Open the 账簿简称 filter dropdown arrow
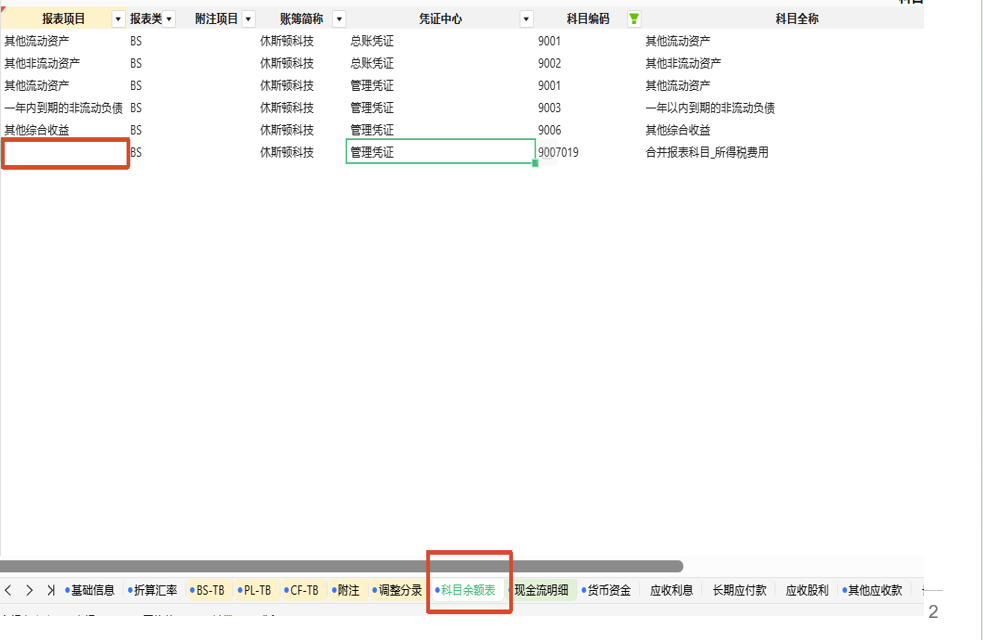The height and width of the screenshot is (640, 983). tap(339, 19)
